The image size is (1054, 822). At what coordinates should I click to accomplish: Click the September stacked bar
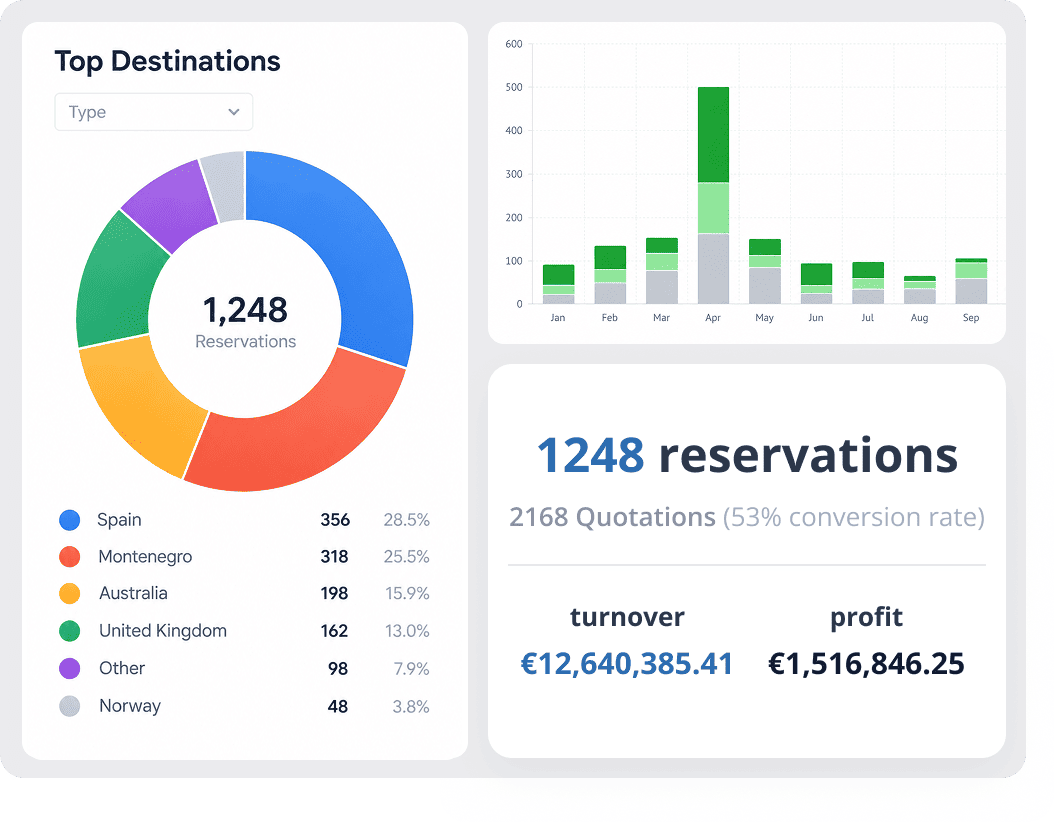click(971, 281)
